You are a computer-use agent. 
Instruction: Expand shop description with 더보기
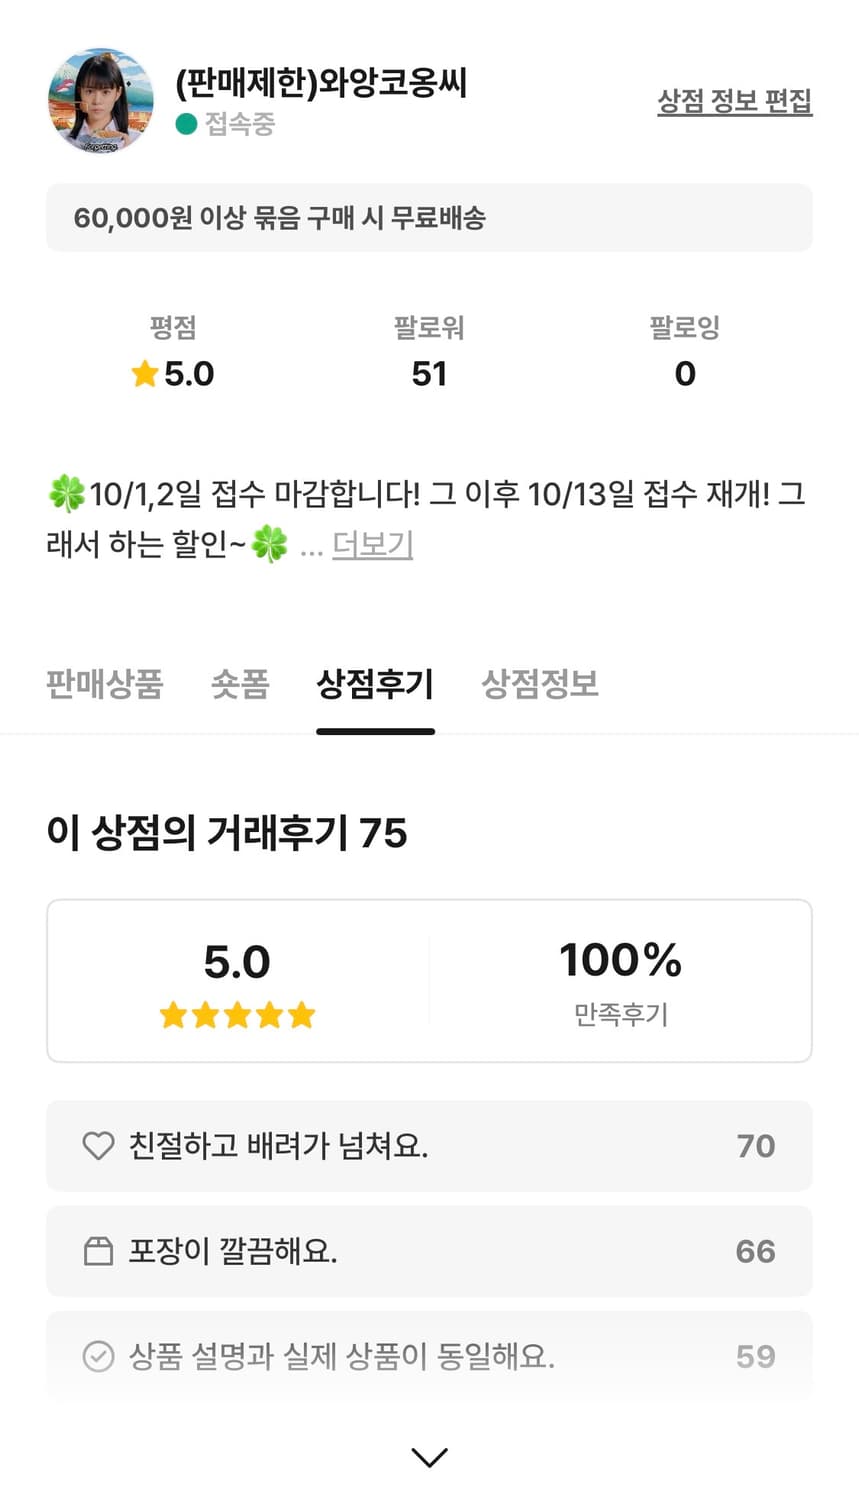(x=372, y=545)
